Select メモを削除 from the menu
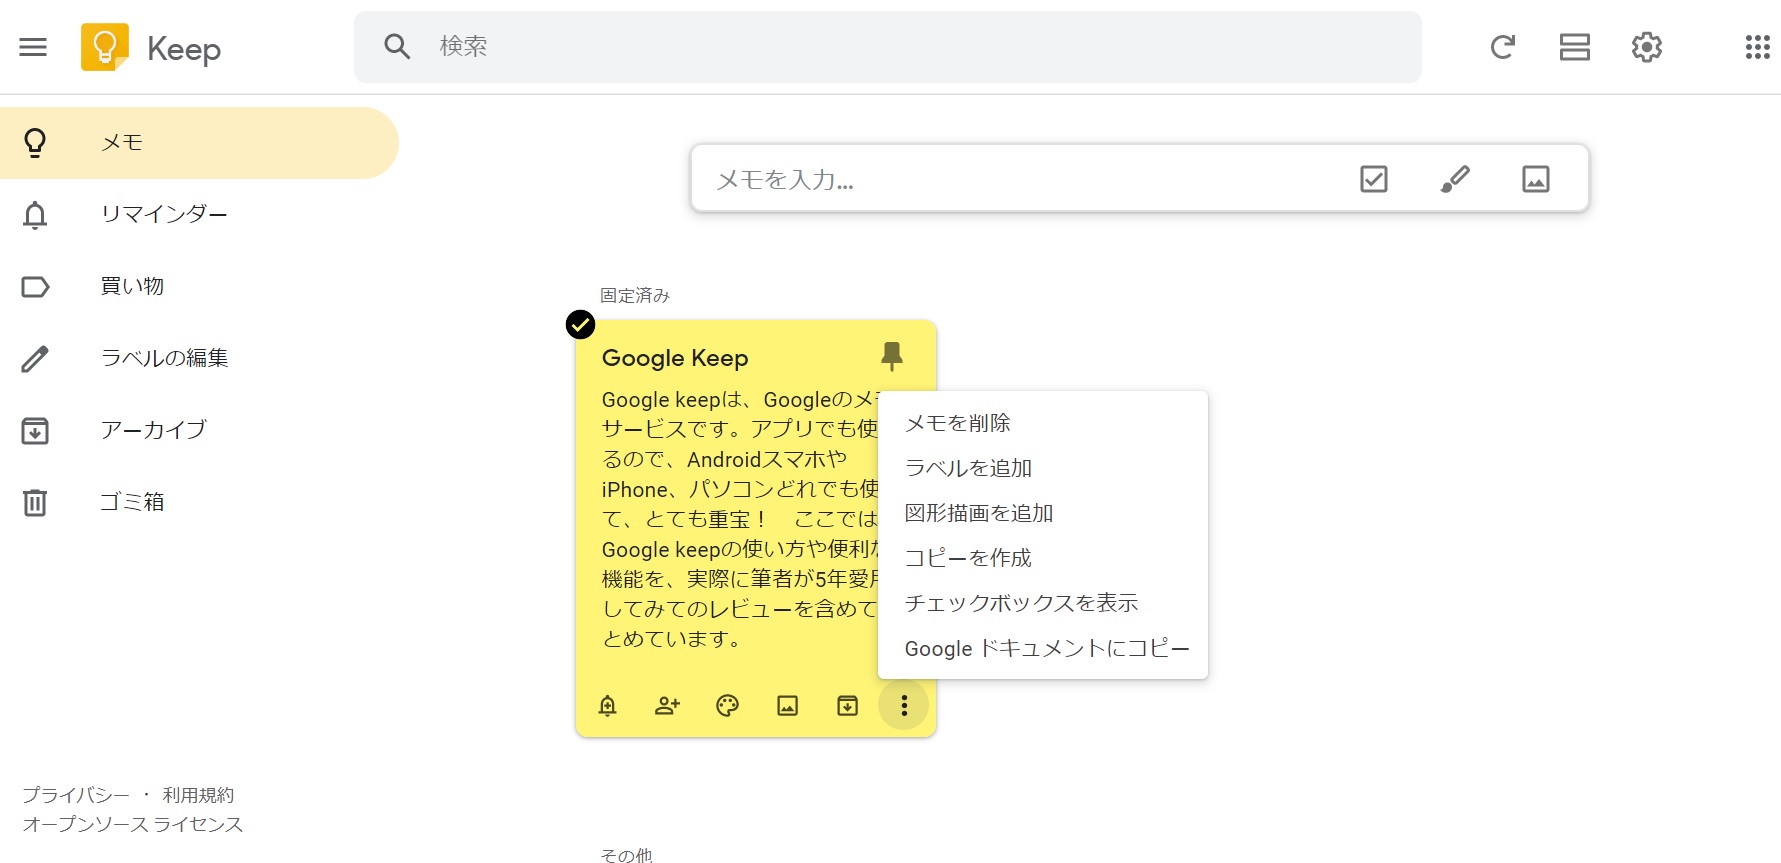The height and width of the screenshot is (863, 1781). click(x=1043, y=423)
